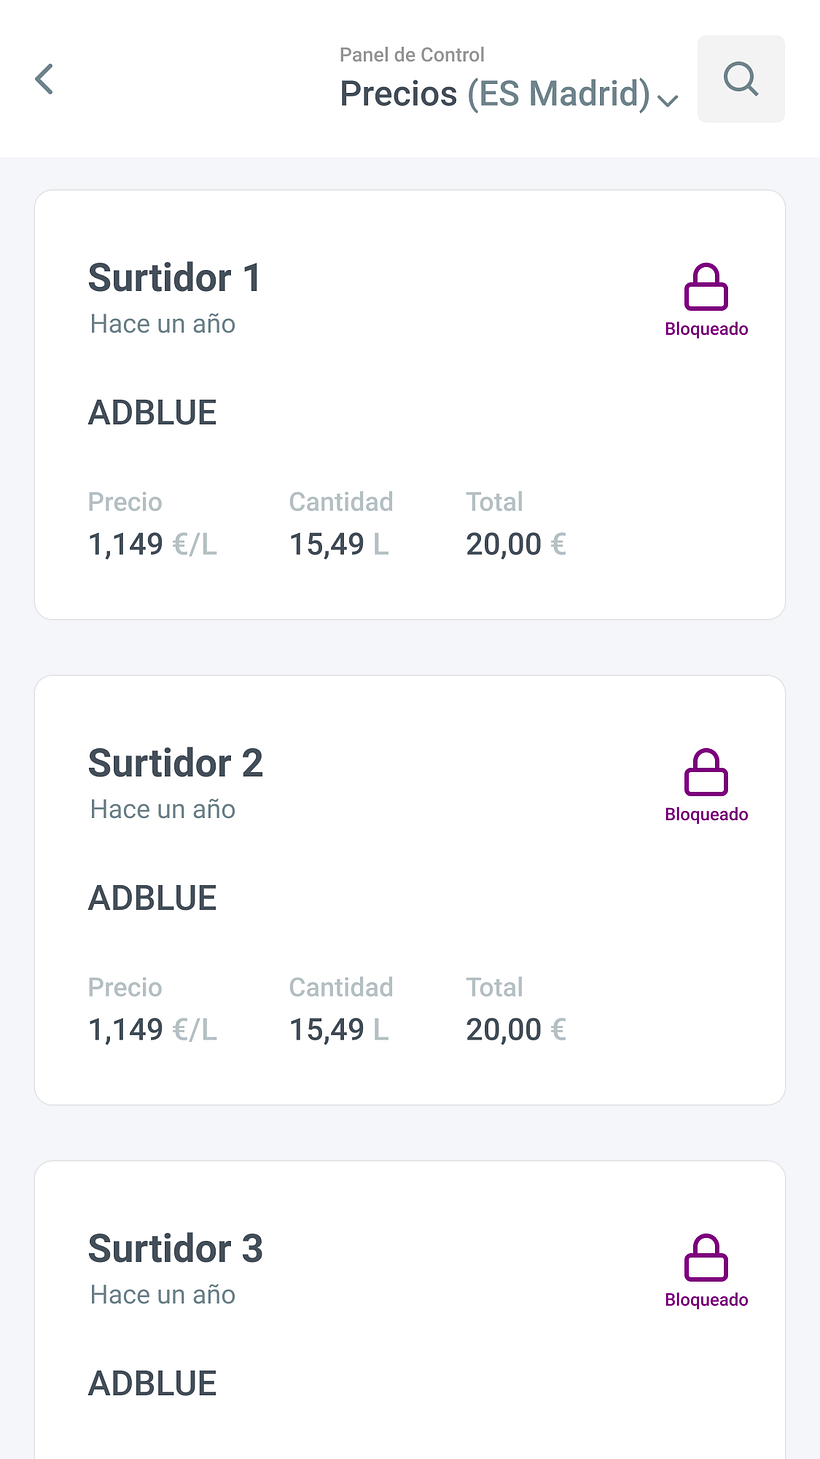Tap the Surtidor 3 lock icon
The height and width of the screenshot is (1459, 820).
pyautogui.click(x=706, y=1257)
